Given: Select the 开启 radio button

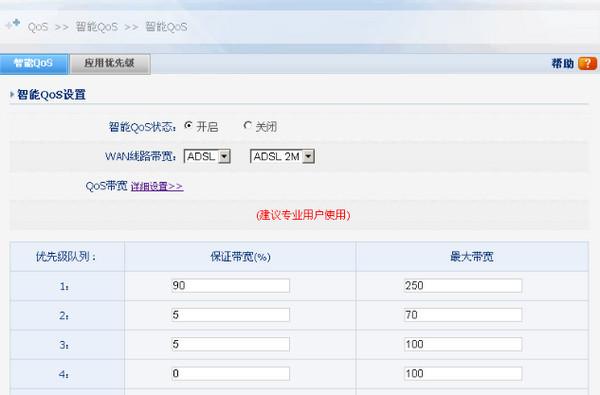Looking at the screenshot, I should tap(188, 125).
